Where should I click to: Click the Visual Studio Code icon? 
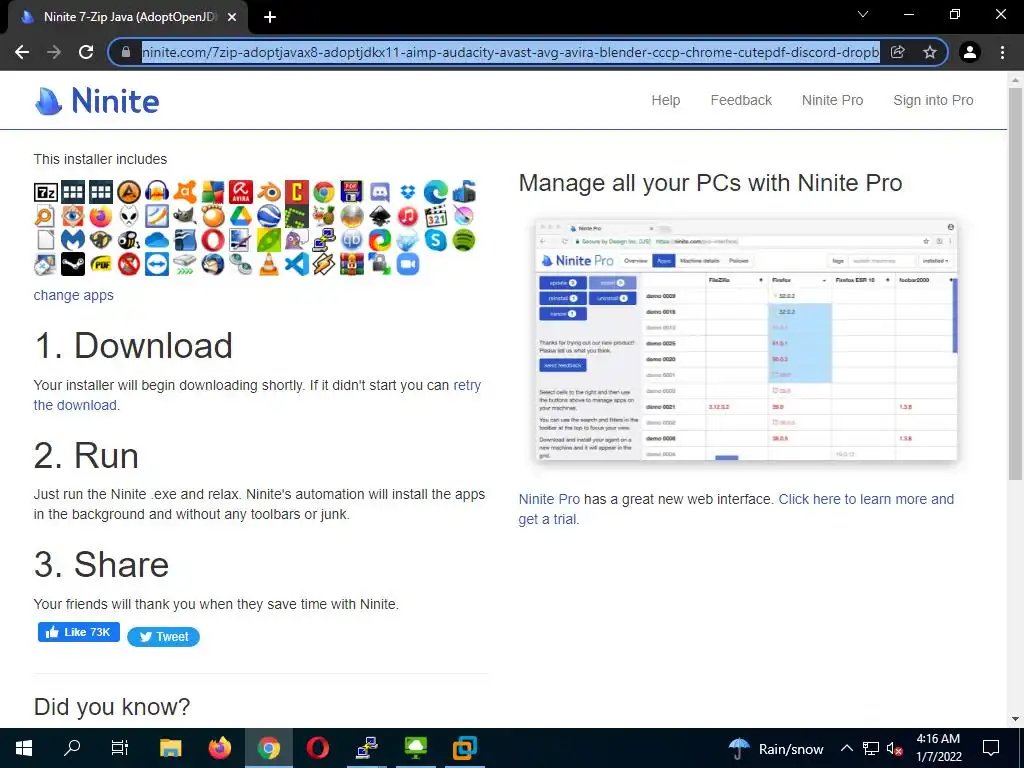(x=296, y=264)
